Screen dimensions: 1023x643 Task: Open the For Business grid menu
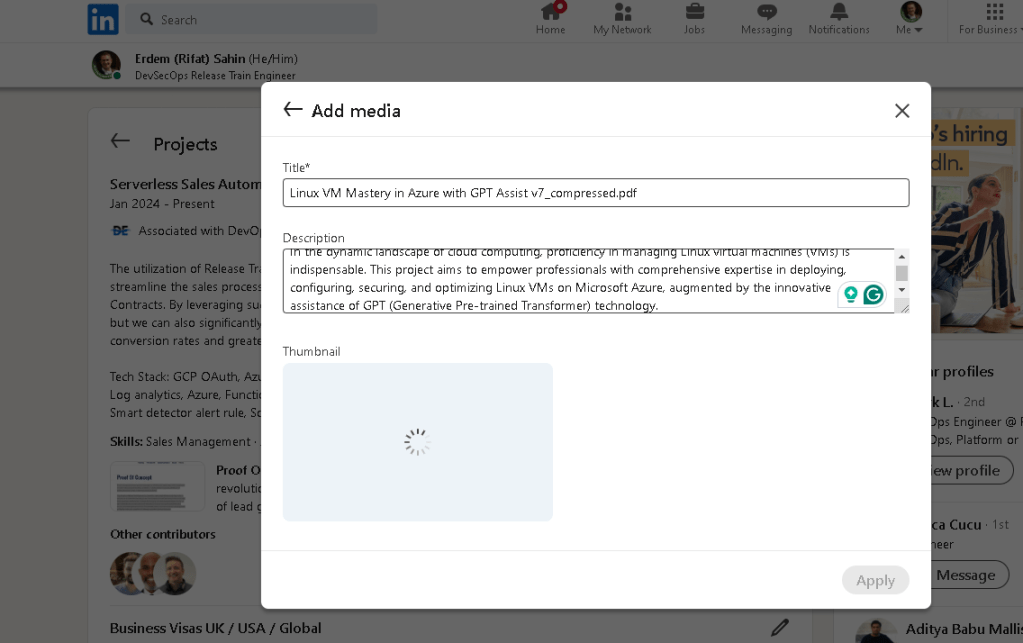point(990,19)
